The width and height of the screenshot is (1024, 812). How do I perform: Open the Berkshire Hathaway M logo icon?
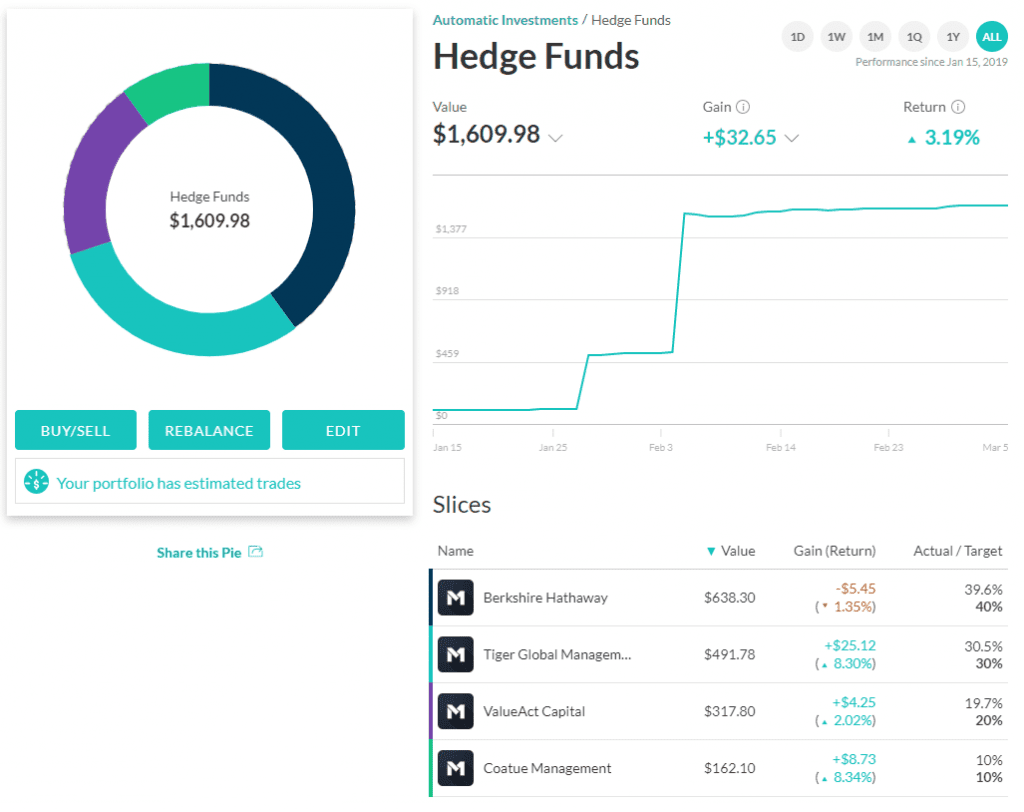[455, 597]
